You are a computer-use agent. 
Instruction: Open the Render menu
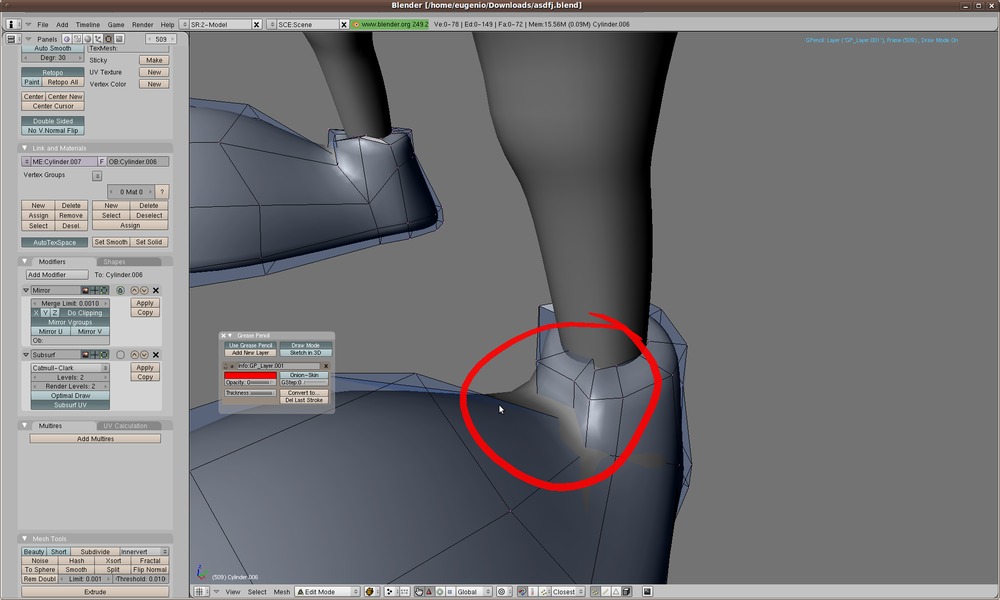click(x=142, y=24)
